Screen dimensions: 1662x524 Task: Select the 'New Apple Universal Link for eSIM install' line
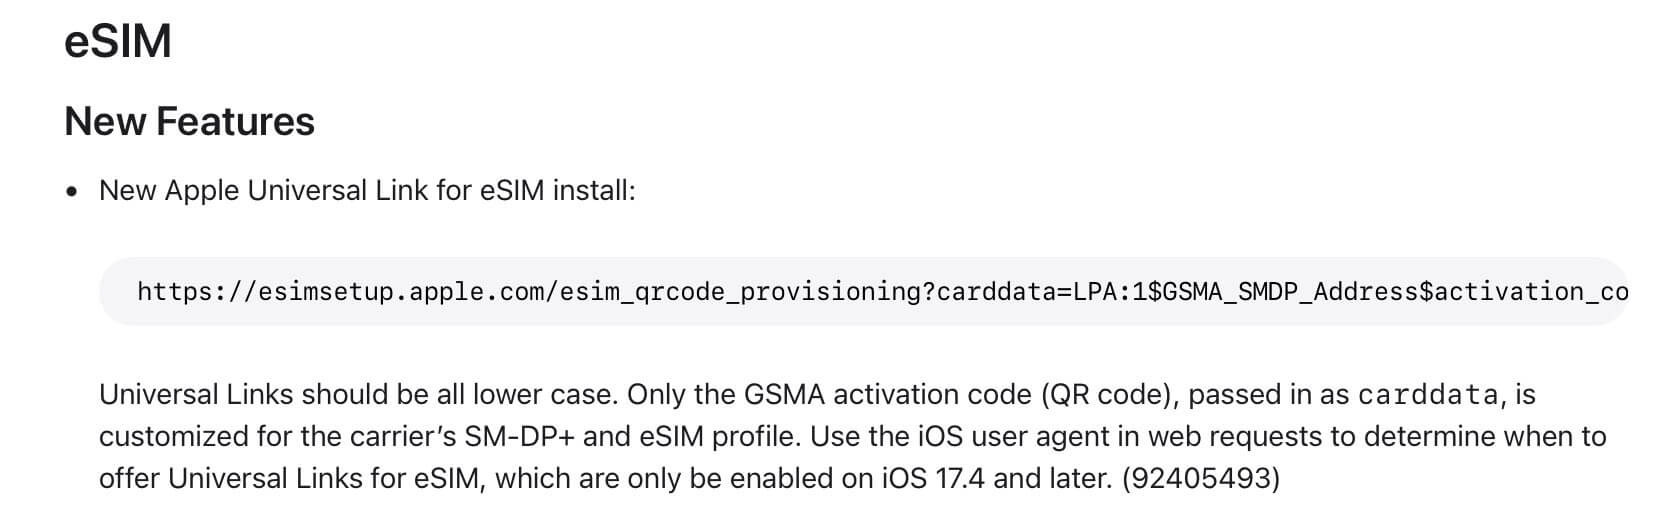pos(367,190)
